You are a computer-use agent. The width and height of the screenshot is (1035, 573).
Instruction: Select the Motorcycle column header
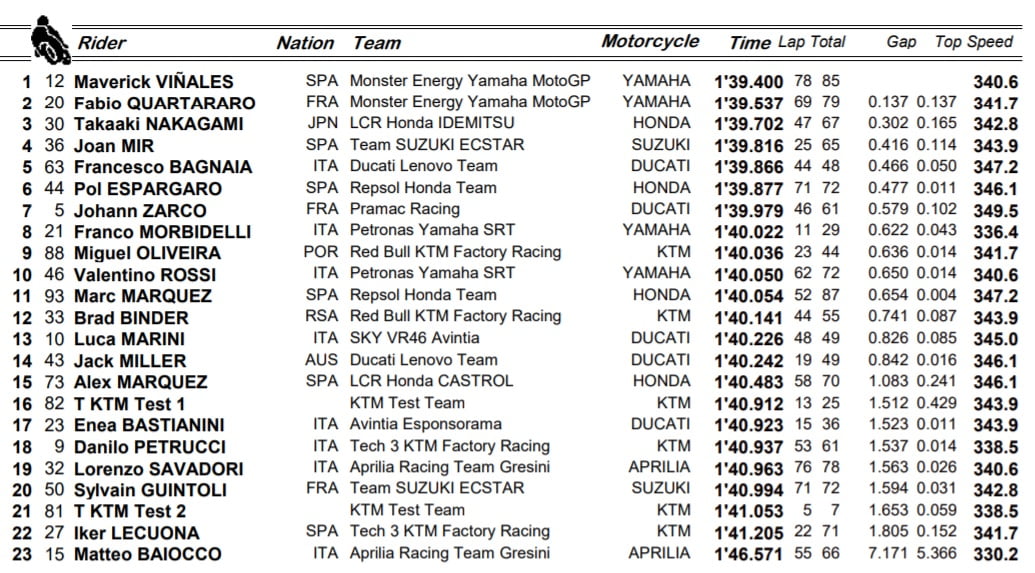[650, 41]
